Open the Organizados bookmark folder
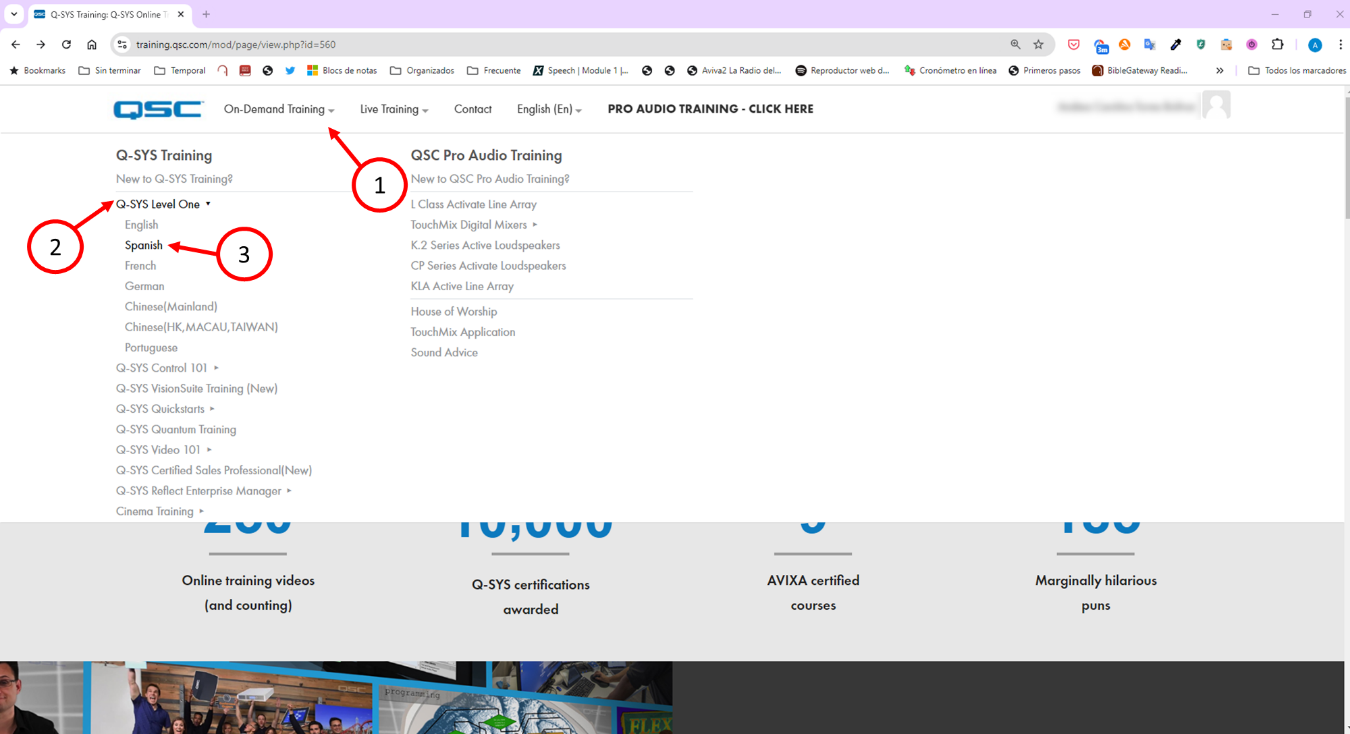Viewport: 1350px width, 734px height. click(x=422, y=71)
